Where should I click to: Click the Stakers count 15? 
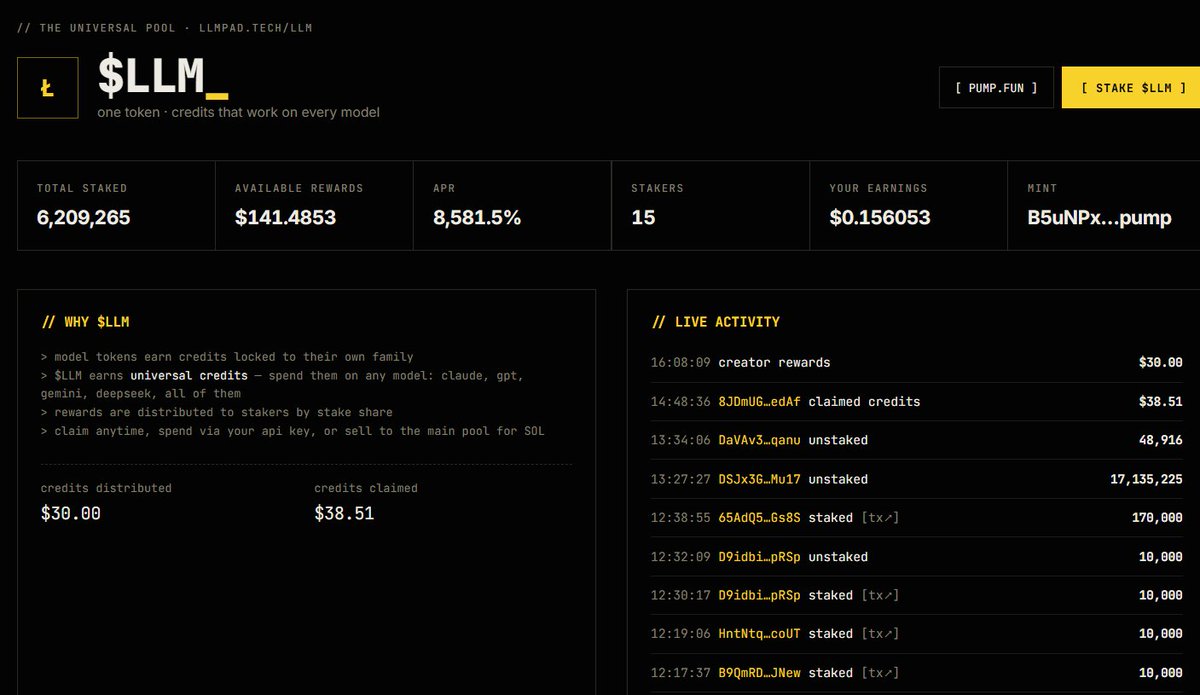pyautogui.click(x=643, y=217)
